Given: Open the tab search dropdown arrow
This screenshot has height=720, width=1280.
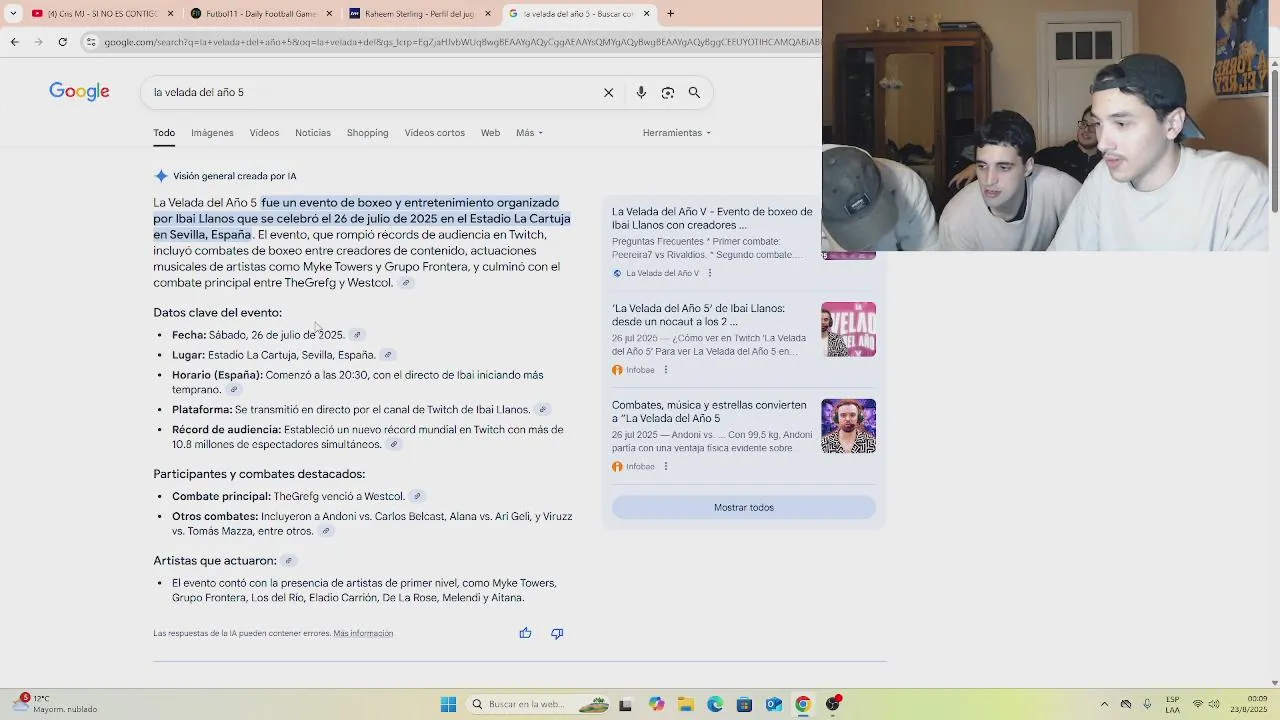Looking at the screenshot, I should pyautogui.click(x=13, y=14).
